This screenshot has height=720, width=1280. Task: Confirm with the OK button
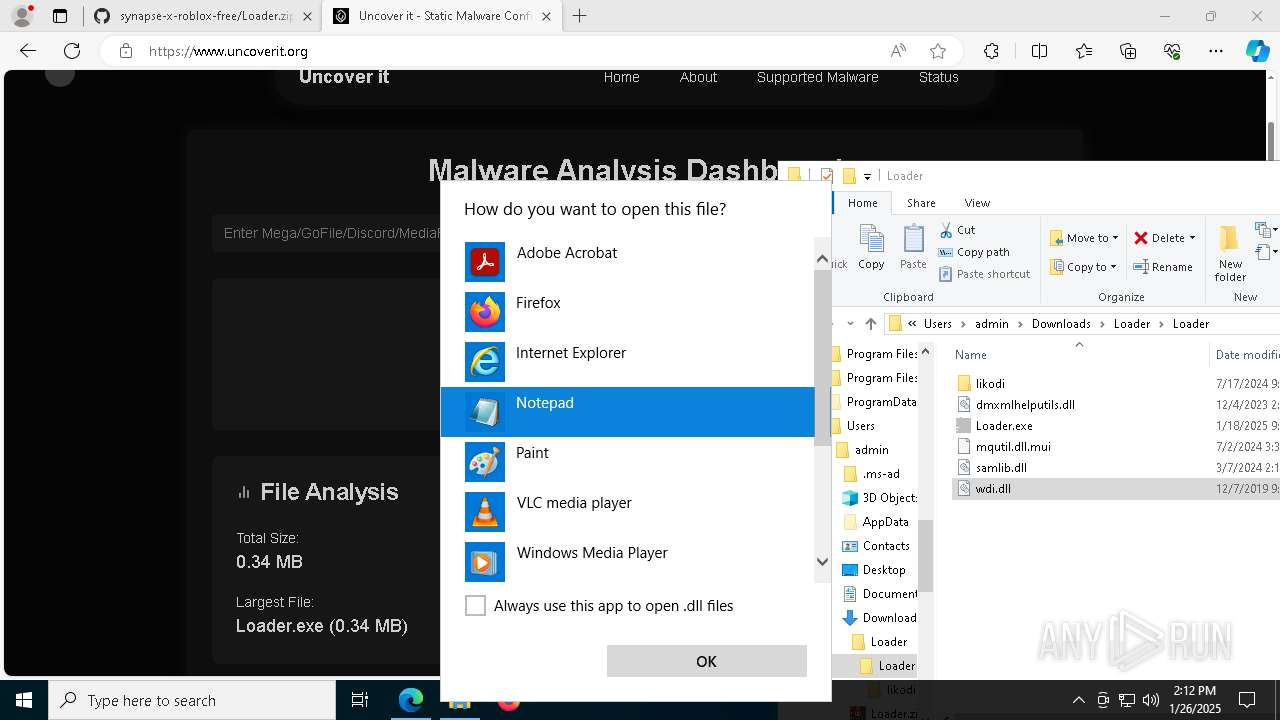click(x=706, y=661)
